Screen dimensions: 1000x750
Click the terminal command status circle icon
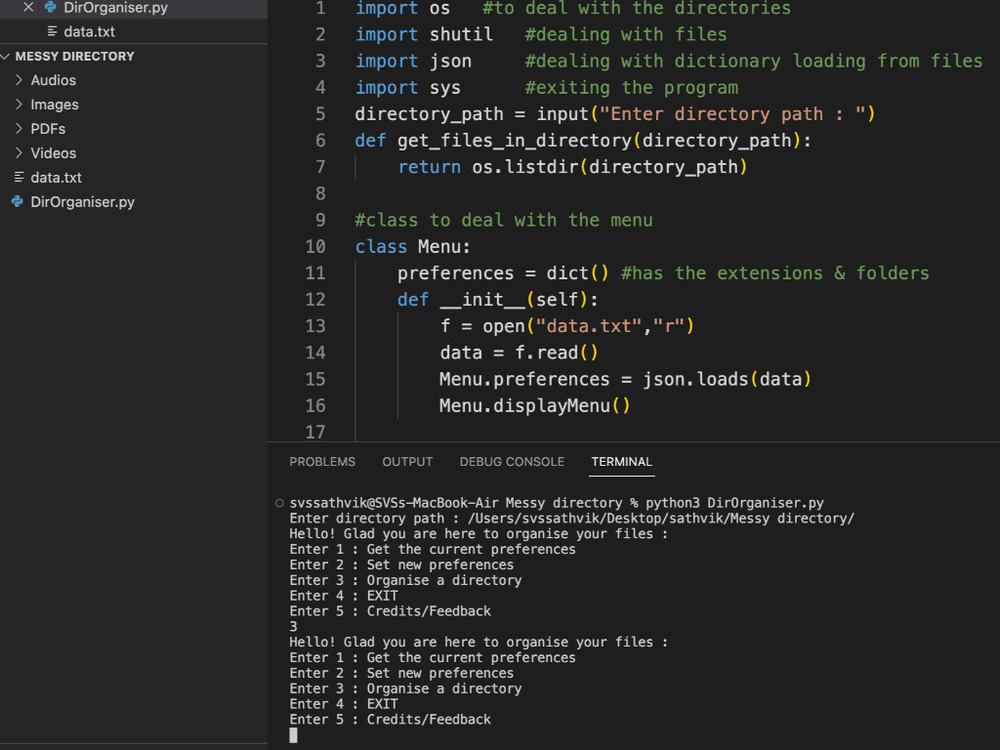coord(279,503)
